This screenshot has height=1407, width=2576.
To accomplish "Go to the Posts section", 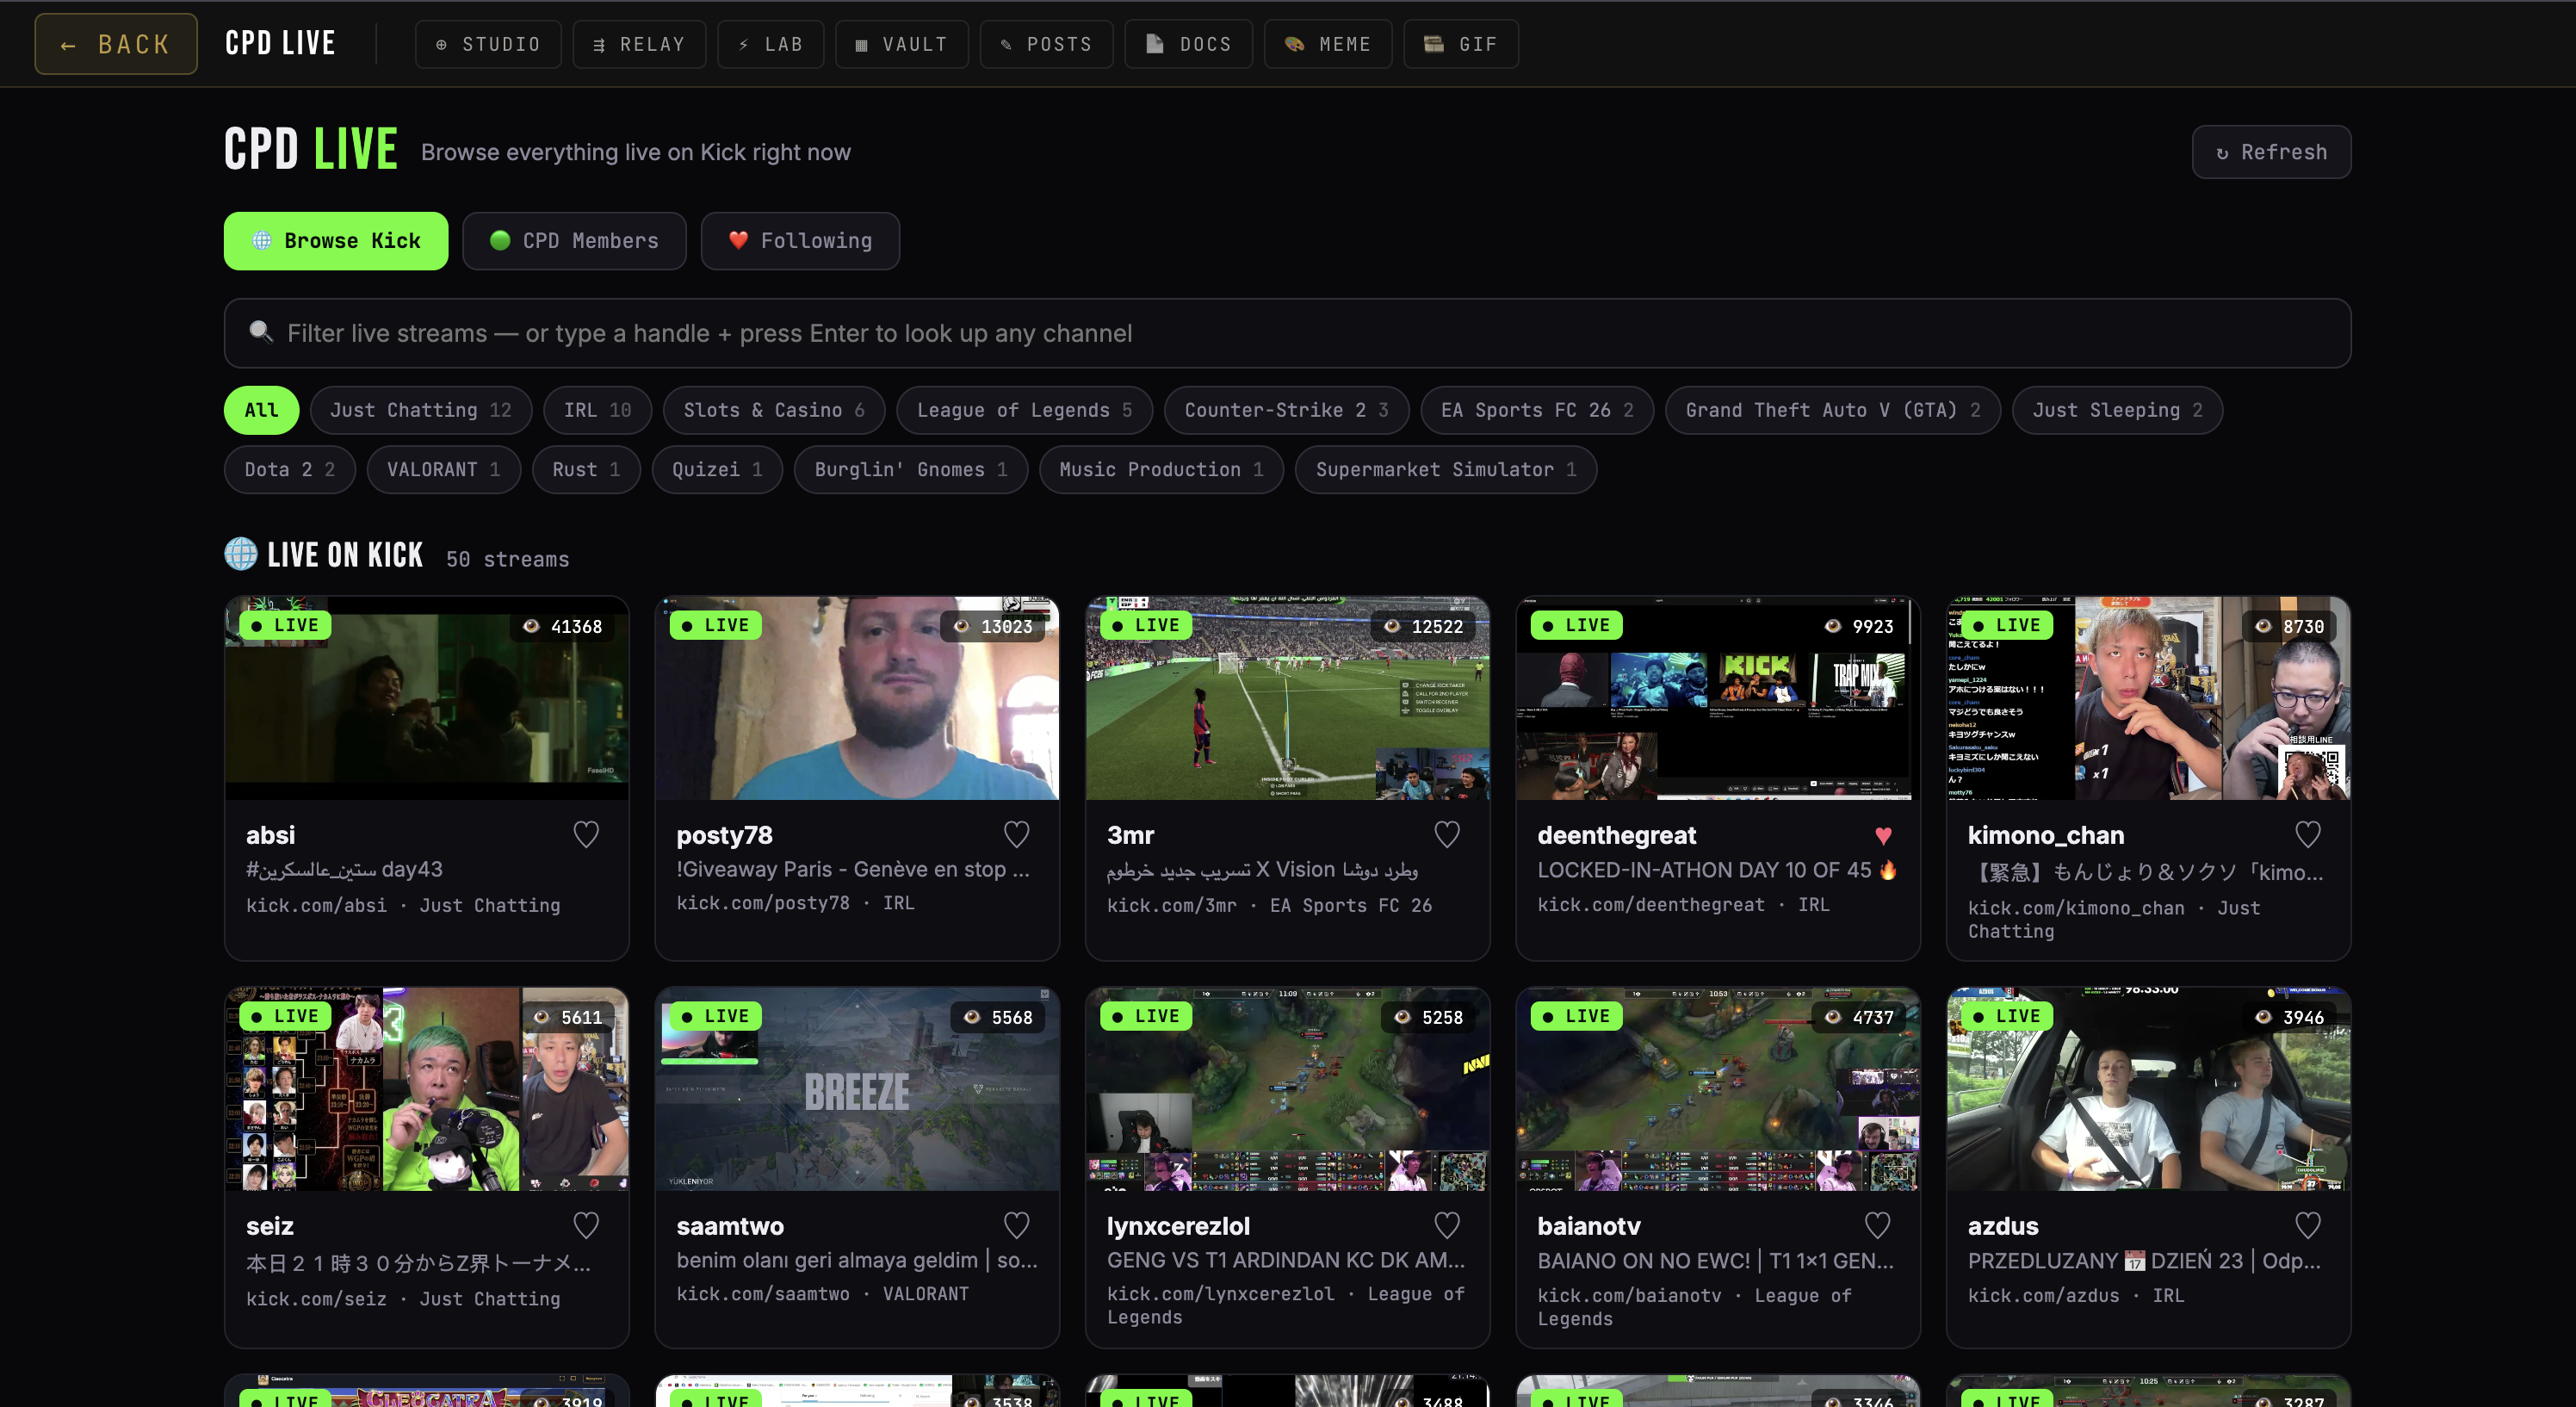I will point(1047,44).
